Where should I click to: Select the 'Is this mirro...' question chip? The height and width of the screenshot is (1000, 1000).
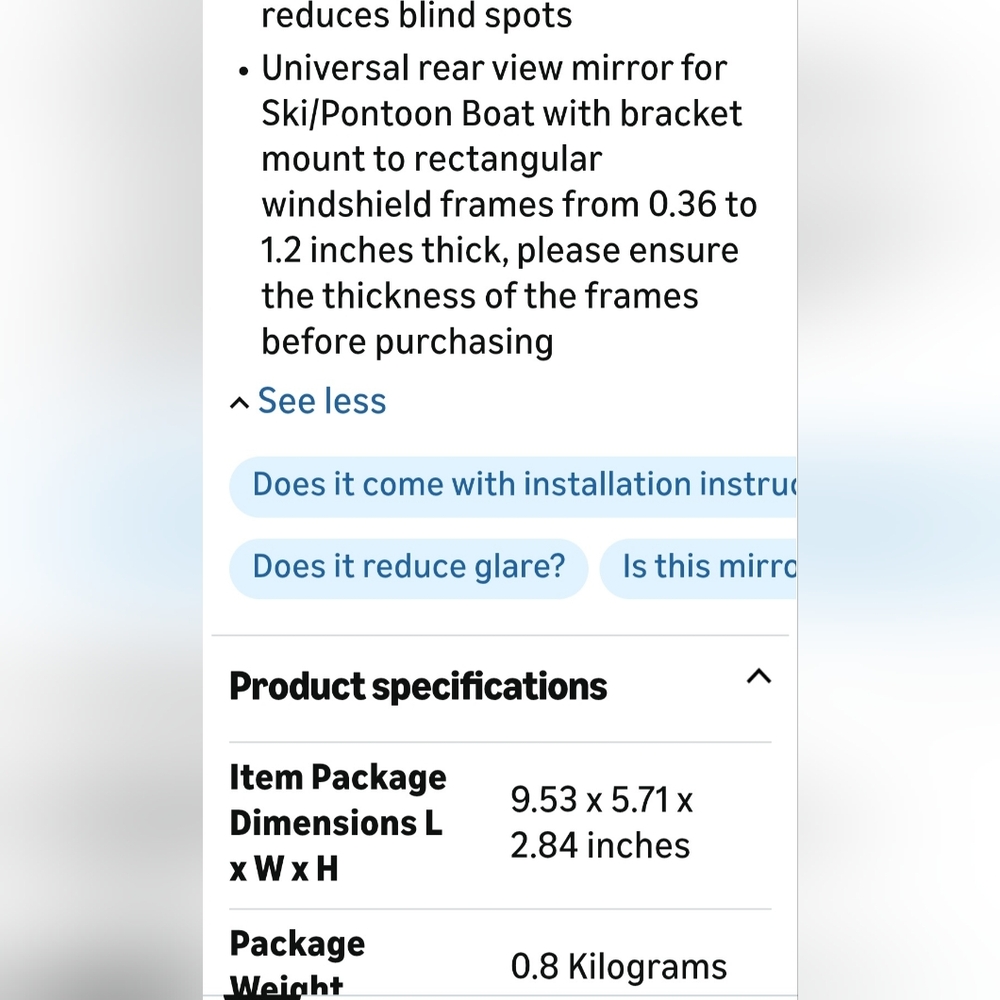698,568
